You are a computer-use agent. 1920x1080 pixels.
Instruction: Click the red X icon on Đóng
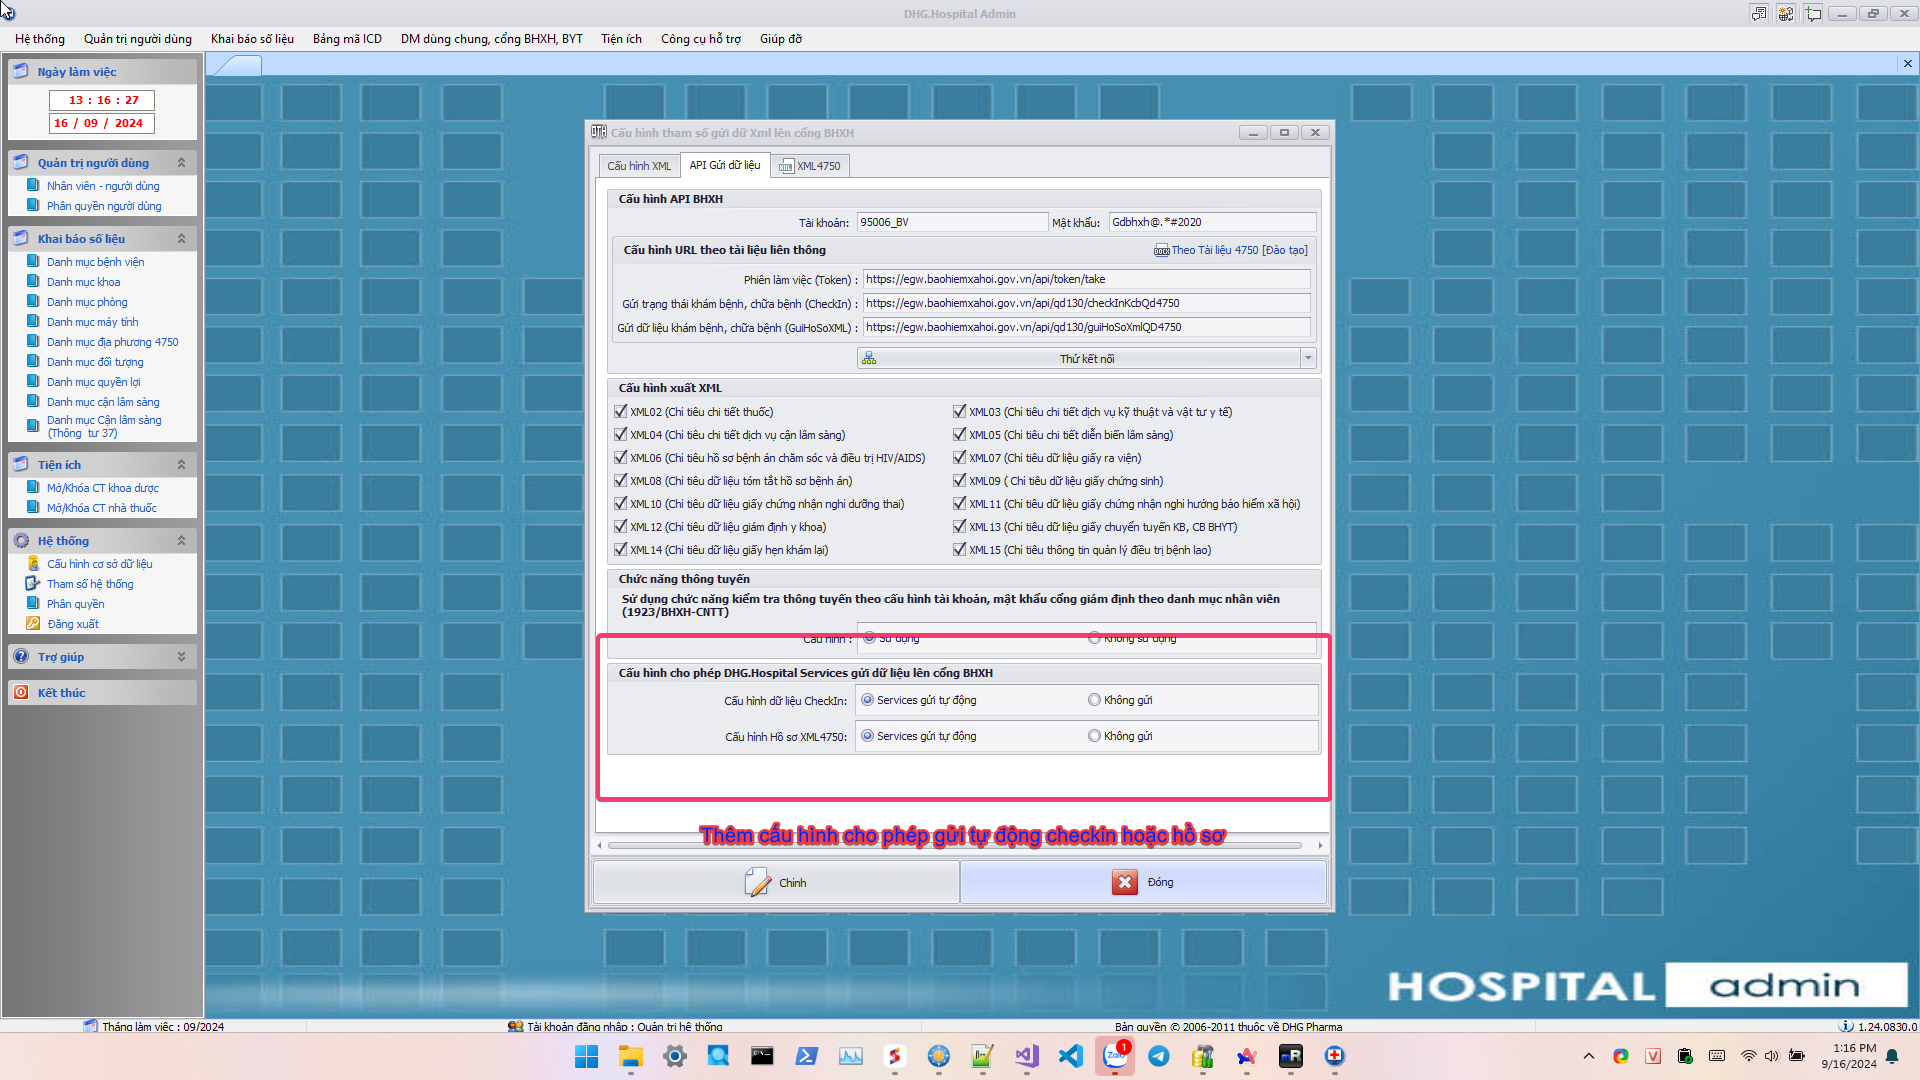(1124, 882)
